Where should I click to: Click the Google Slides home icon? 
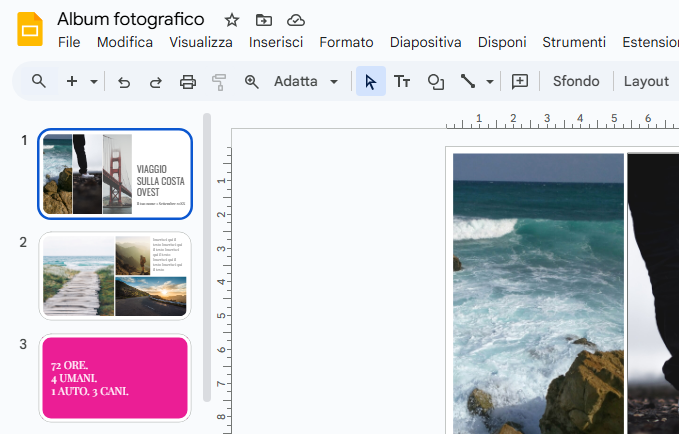pos(29,29)
